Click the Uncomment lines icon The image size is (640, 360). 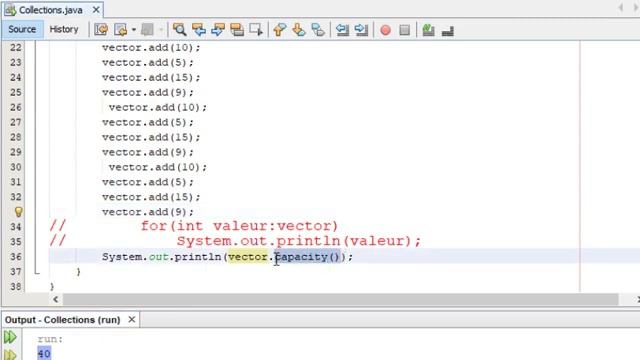[x=448, y=31]
